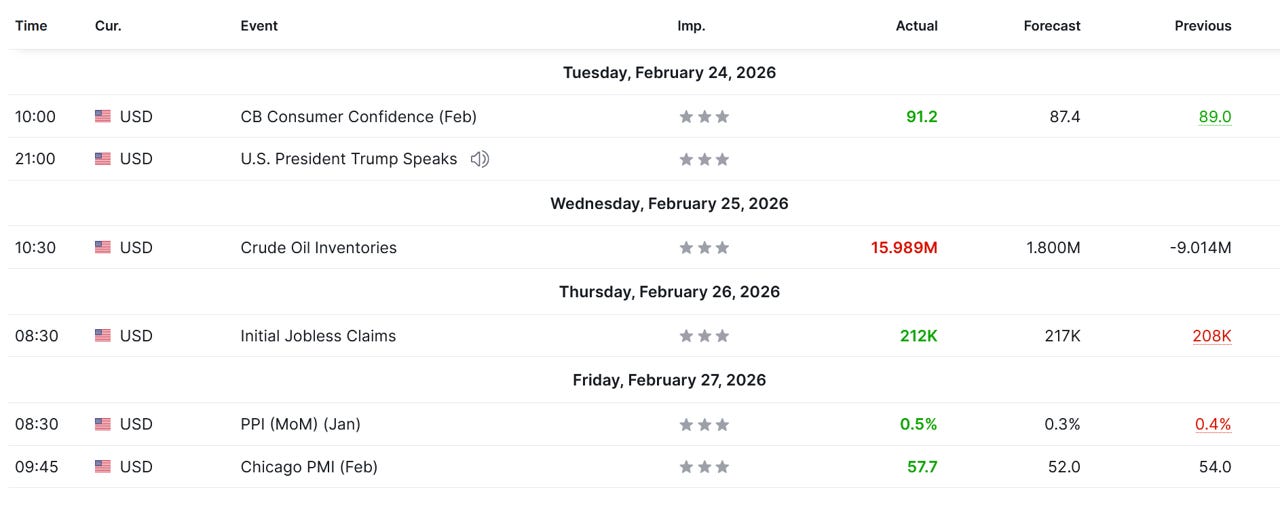
Task: Open the Chicago PMI (Feb) event
Action: coord(309,467)
